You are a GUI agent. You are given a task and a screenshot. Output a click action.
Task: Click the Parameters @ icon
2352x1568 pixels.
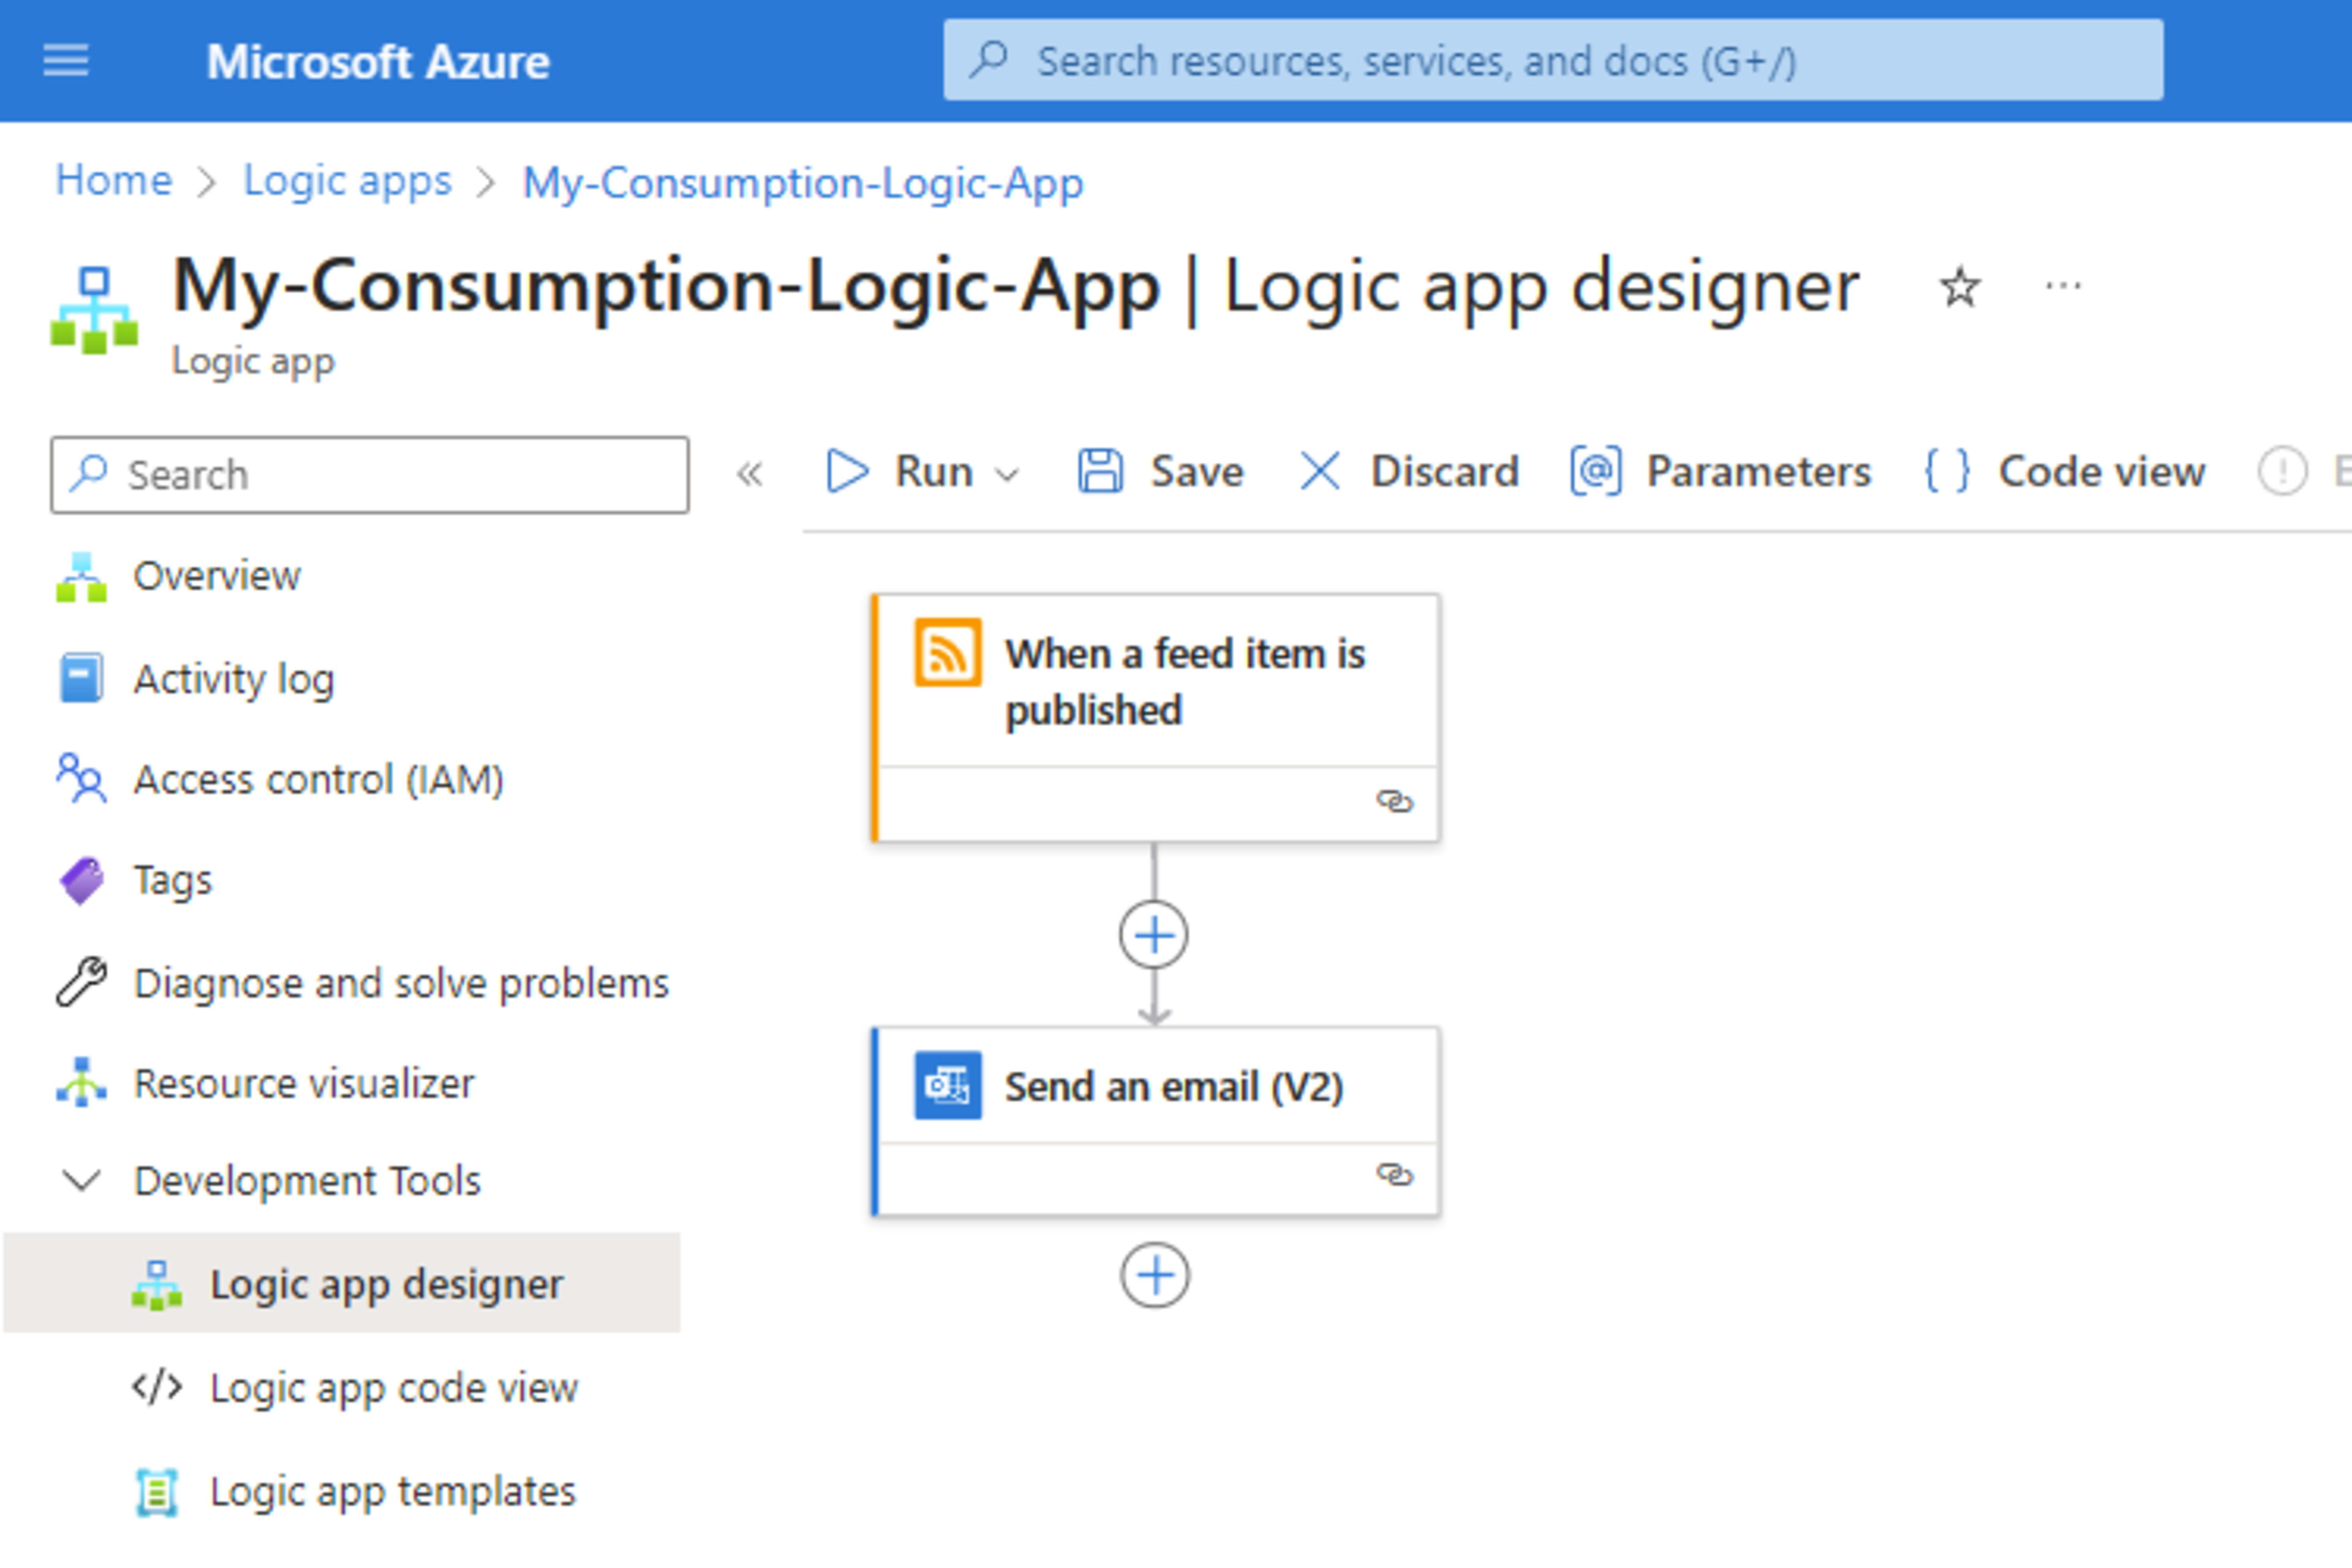[x=1595, y=471]
